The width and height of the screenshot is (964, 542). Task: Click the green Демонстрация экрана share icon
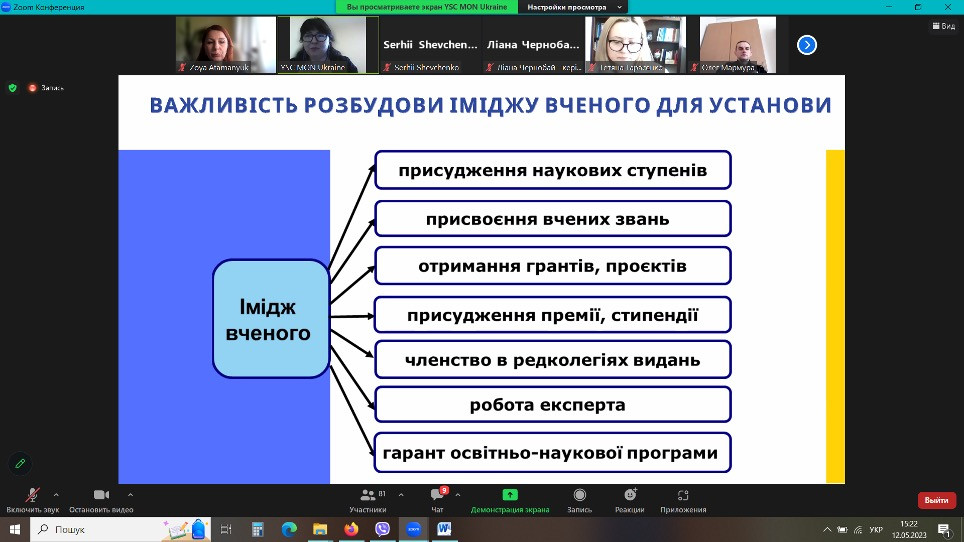(510, 495)
